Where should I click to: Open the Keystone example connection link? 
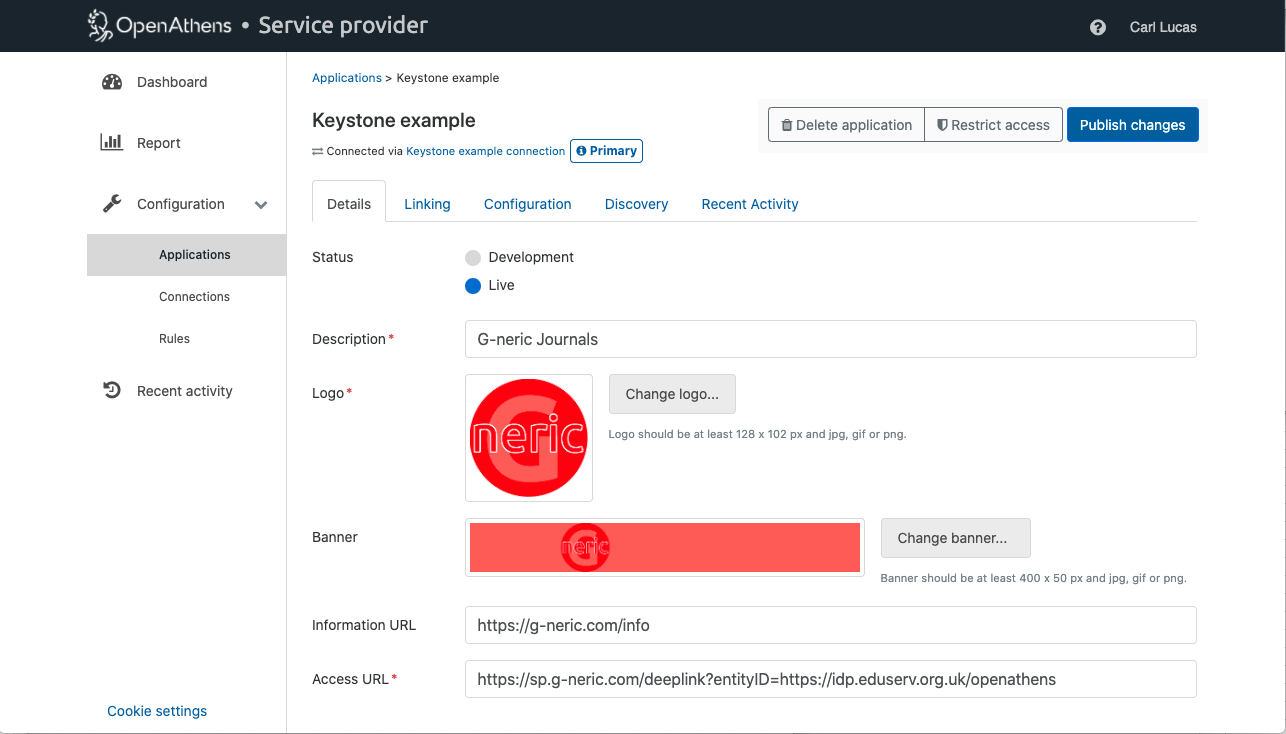[x=485, y=151]
